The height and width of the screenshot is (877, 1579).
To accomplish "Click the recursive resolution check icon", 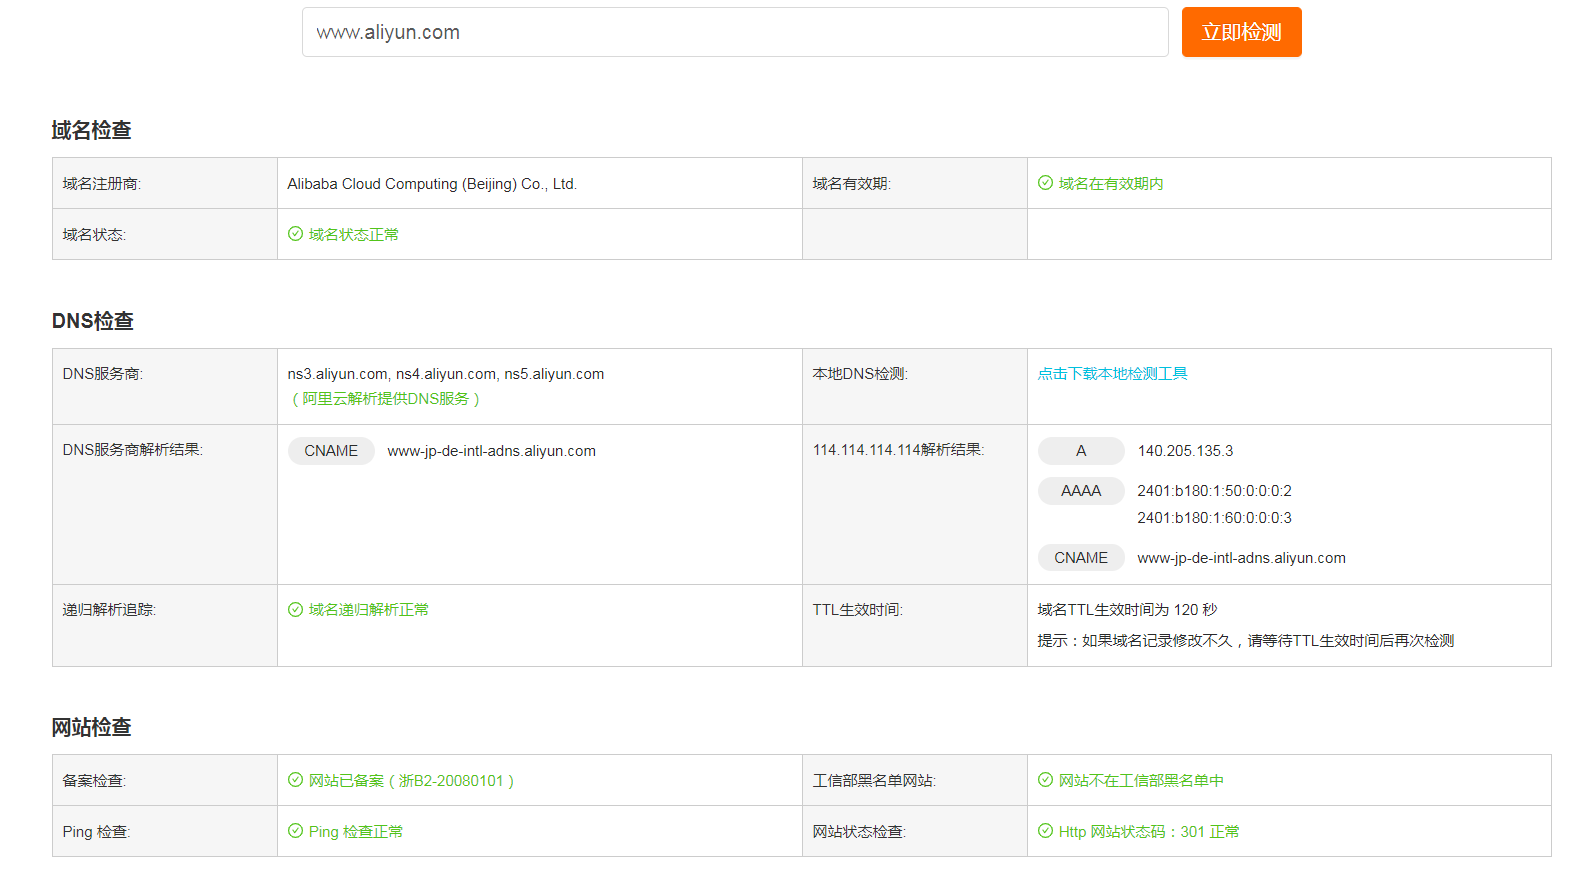I will point(295,610).
